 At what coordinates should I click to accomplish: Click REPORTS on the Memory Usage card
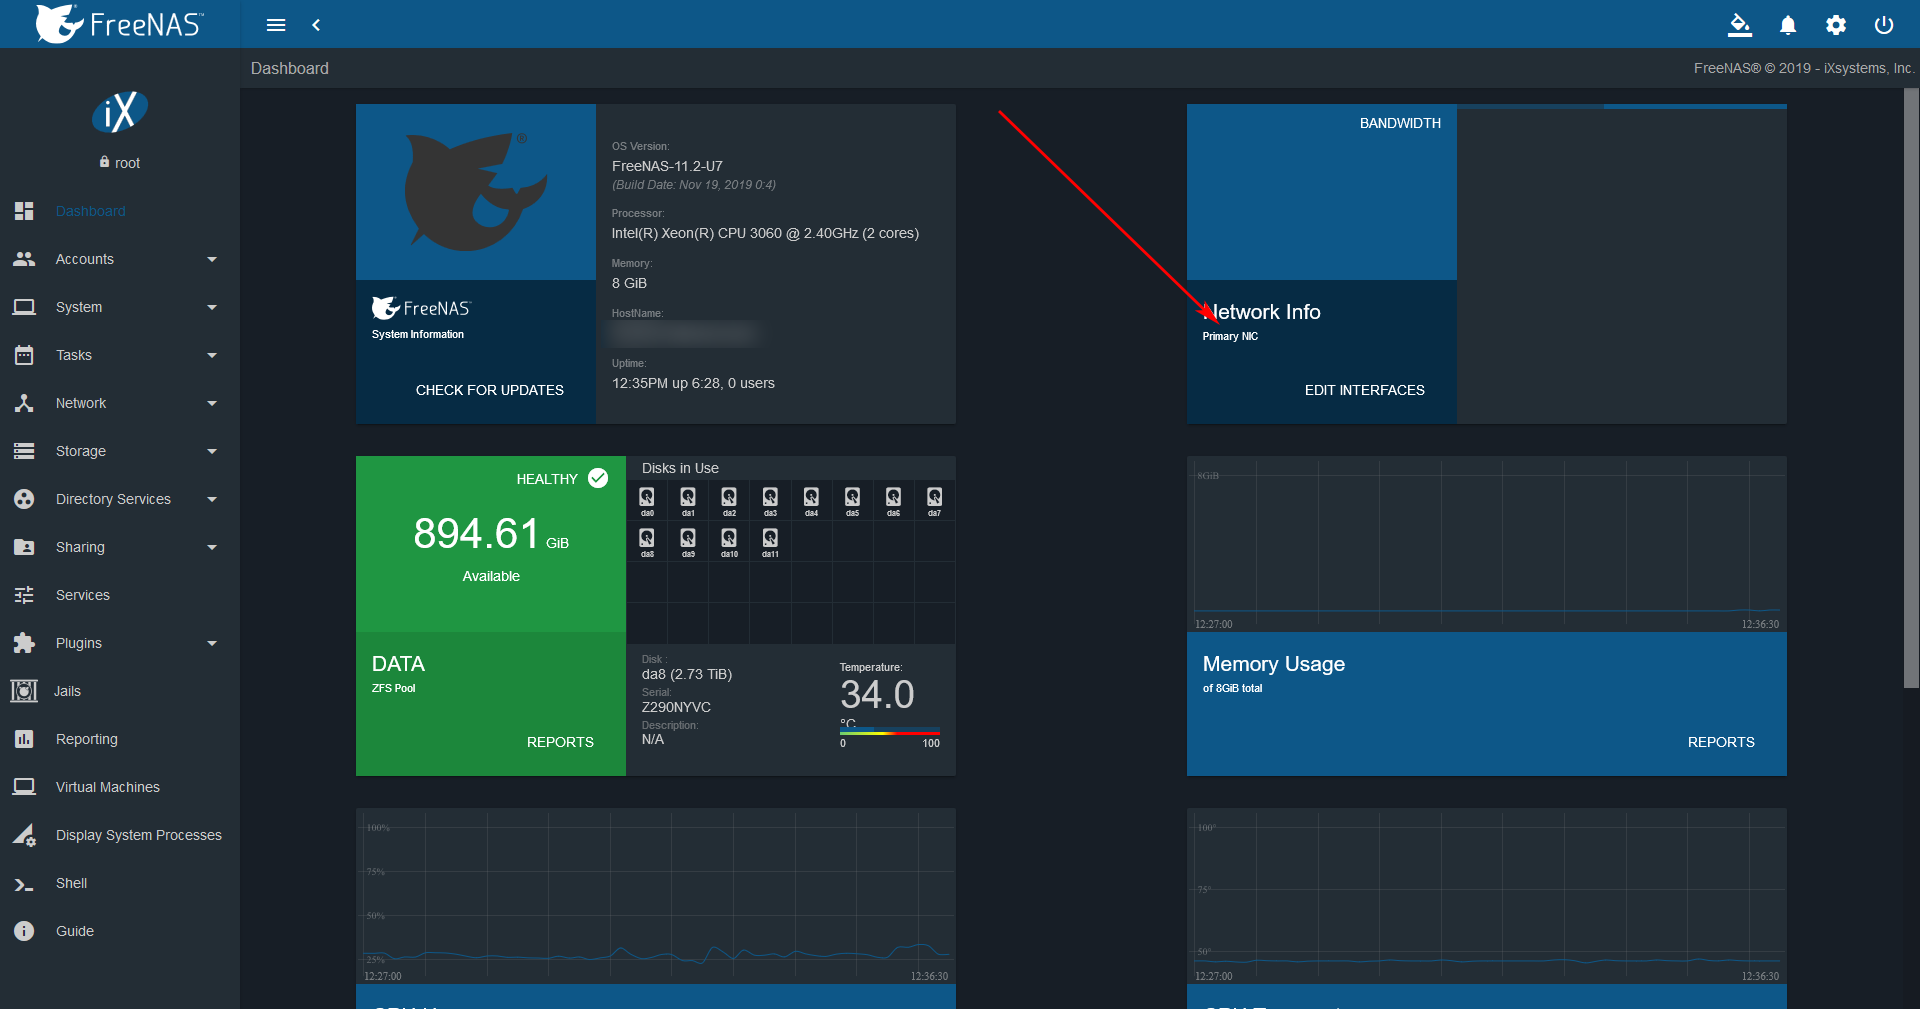pos(1721,742)
